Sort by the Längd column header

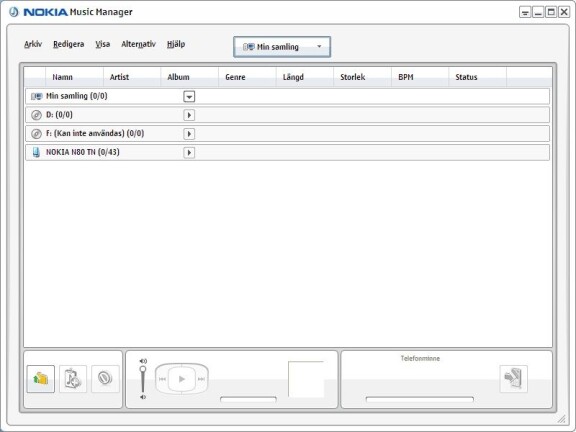305,77
